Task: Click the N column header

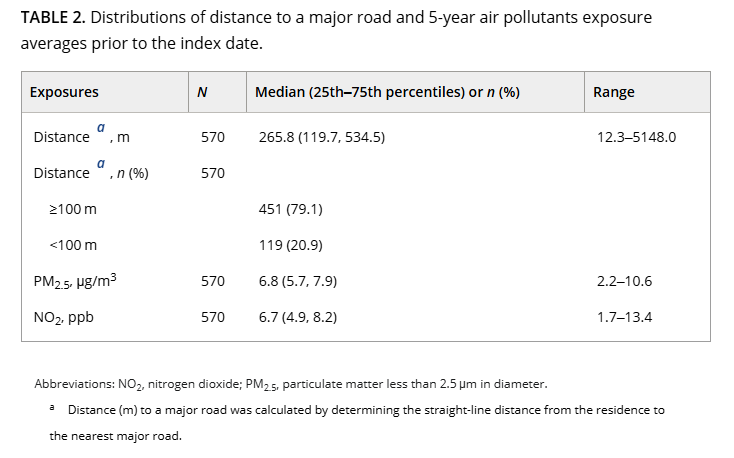Action: point(202,92)
